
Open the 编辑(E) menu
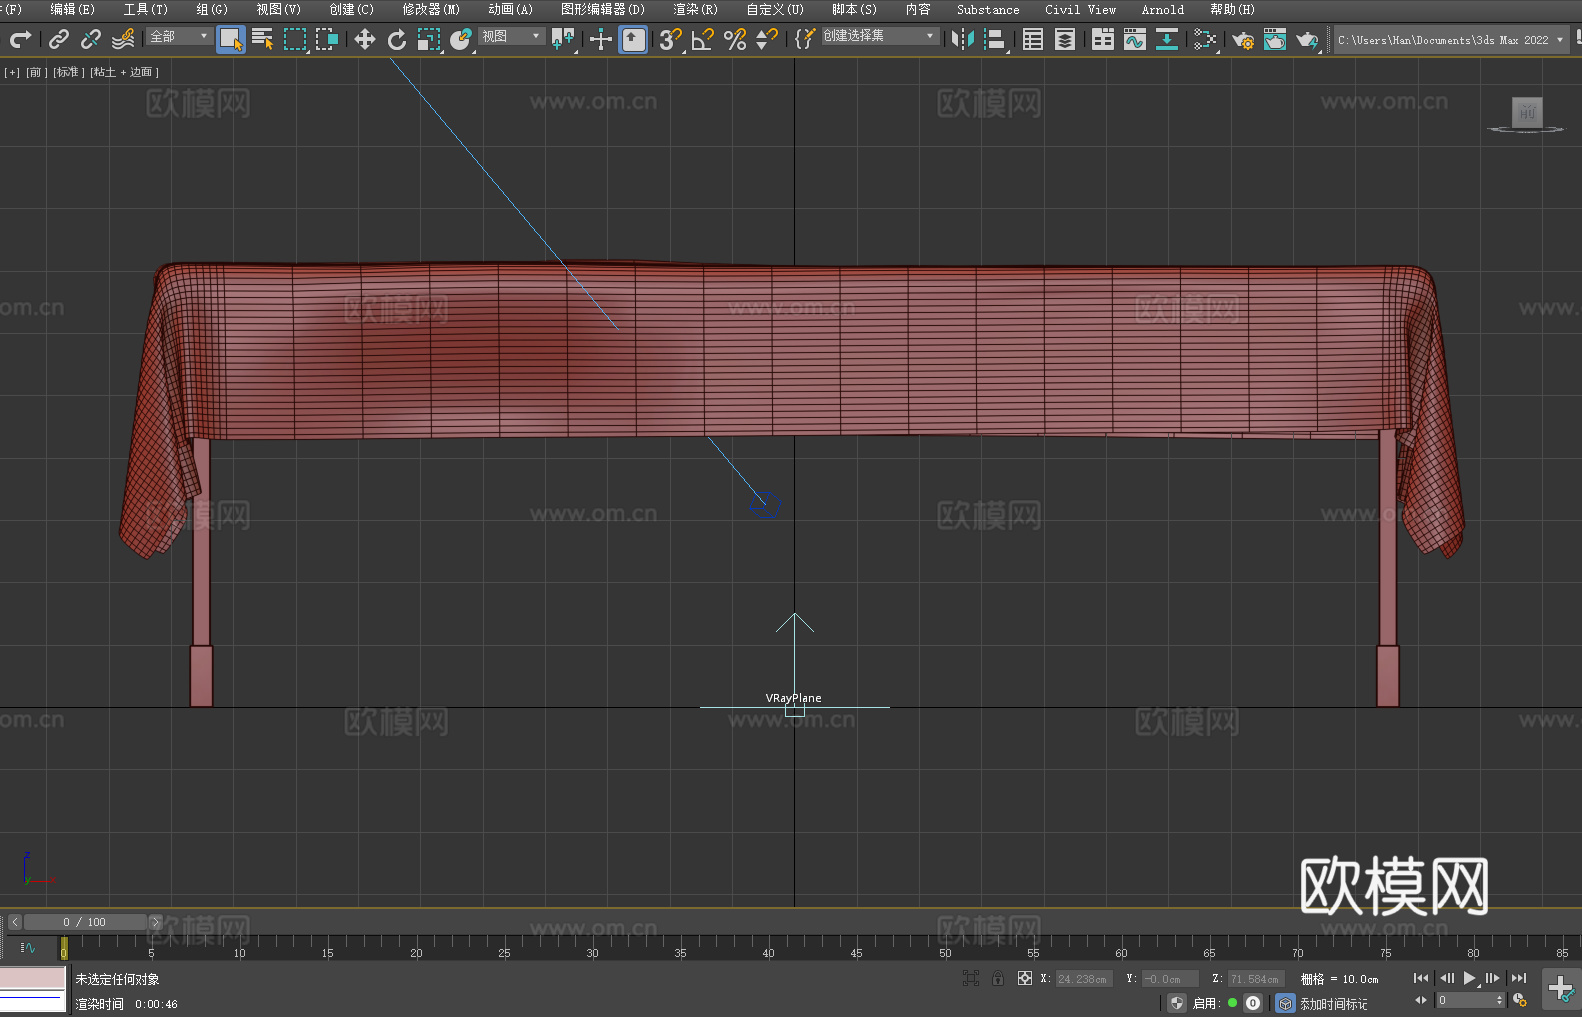point(72,9)
